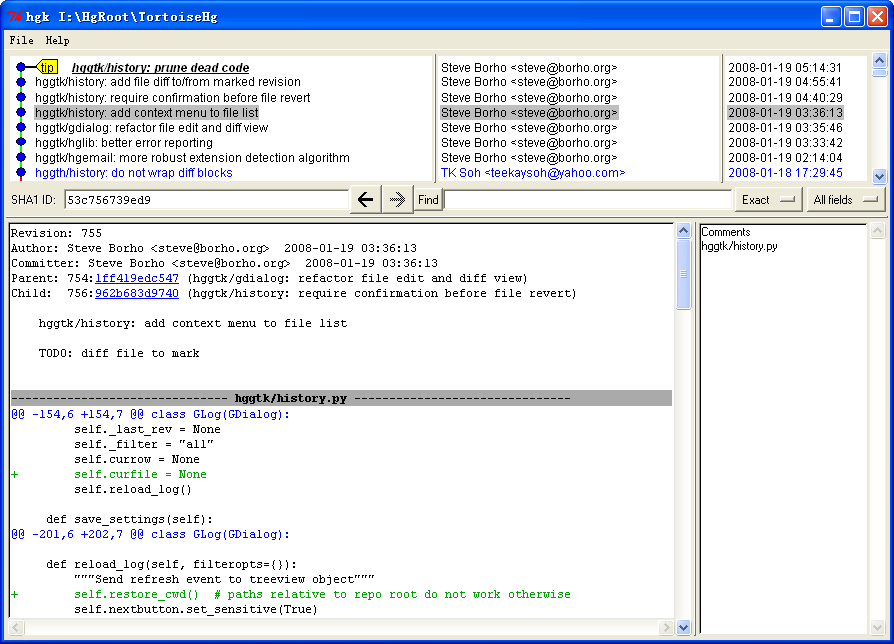Click graph node of 'require confirmation before file revert'

coord(21,97)
